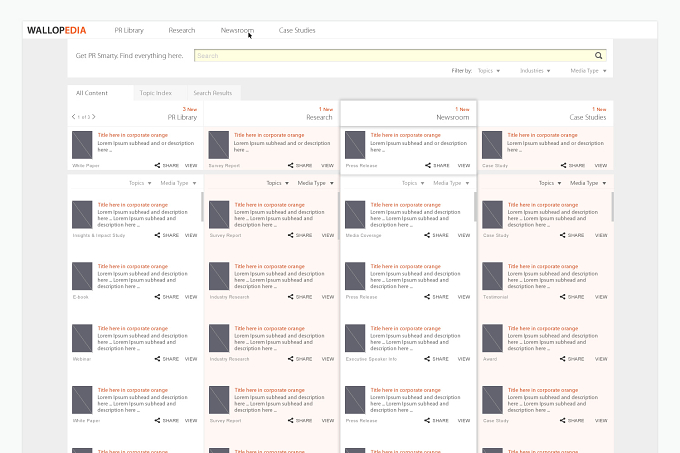The image size is (680, 453).
Task: Switch to the Topic Index tab
Action: tap(160, 93)
